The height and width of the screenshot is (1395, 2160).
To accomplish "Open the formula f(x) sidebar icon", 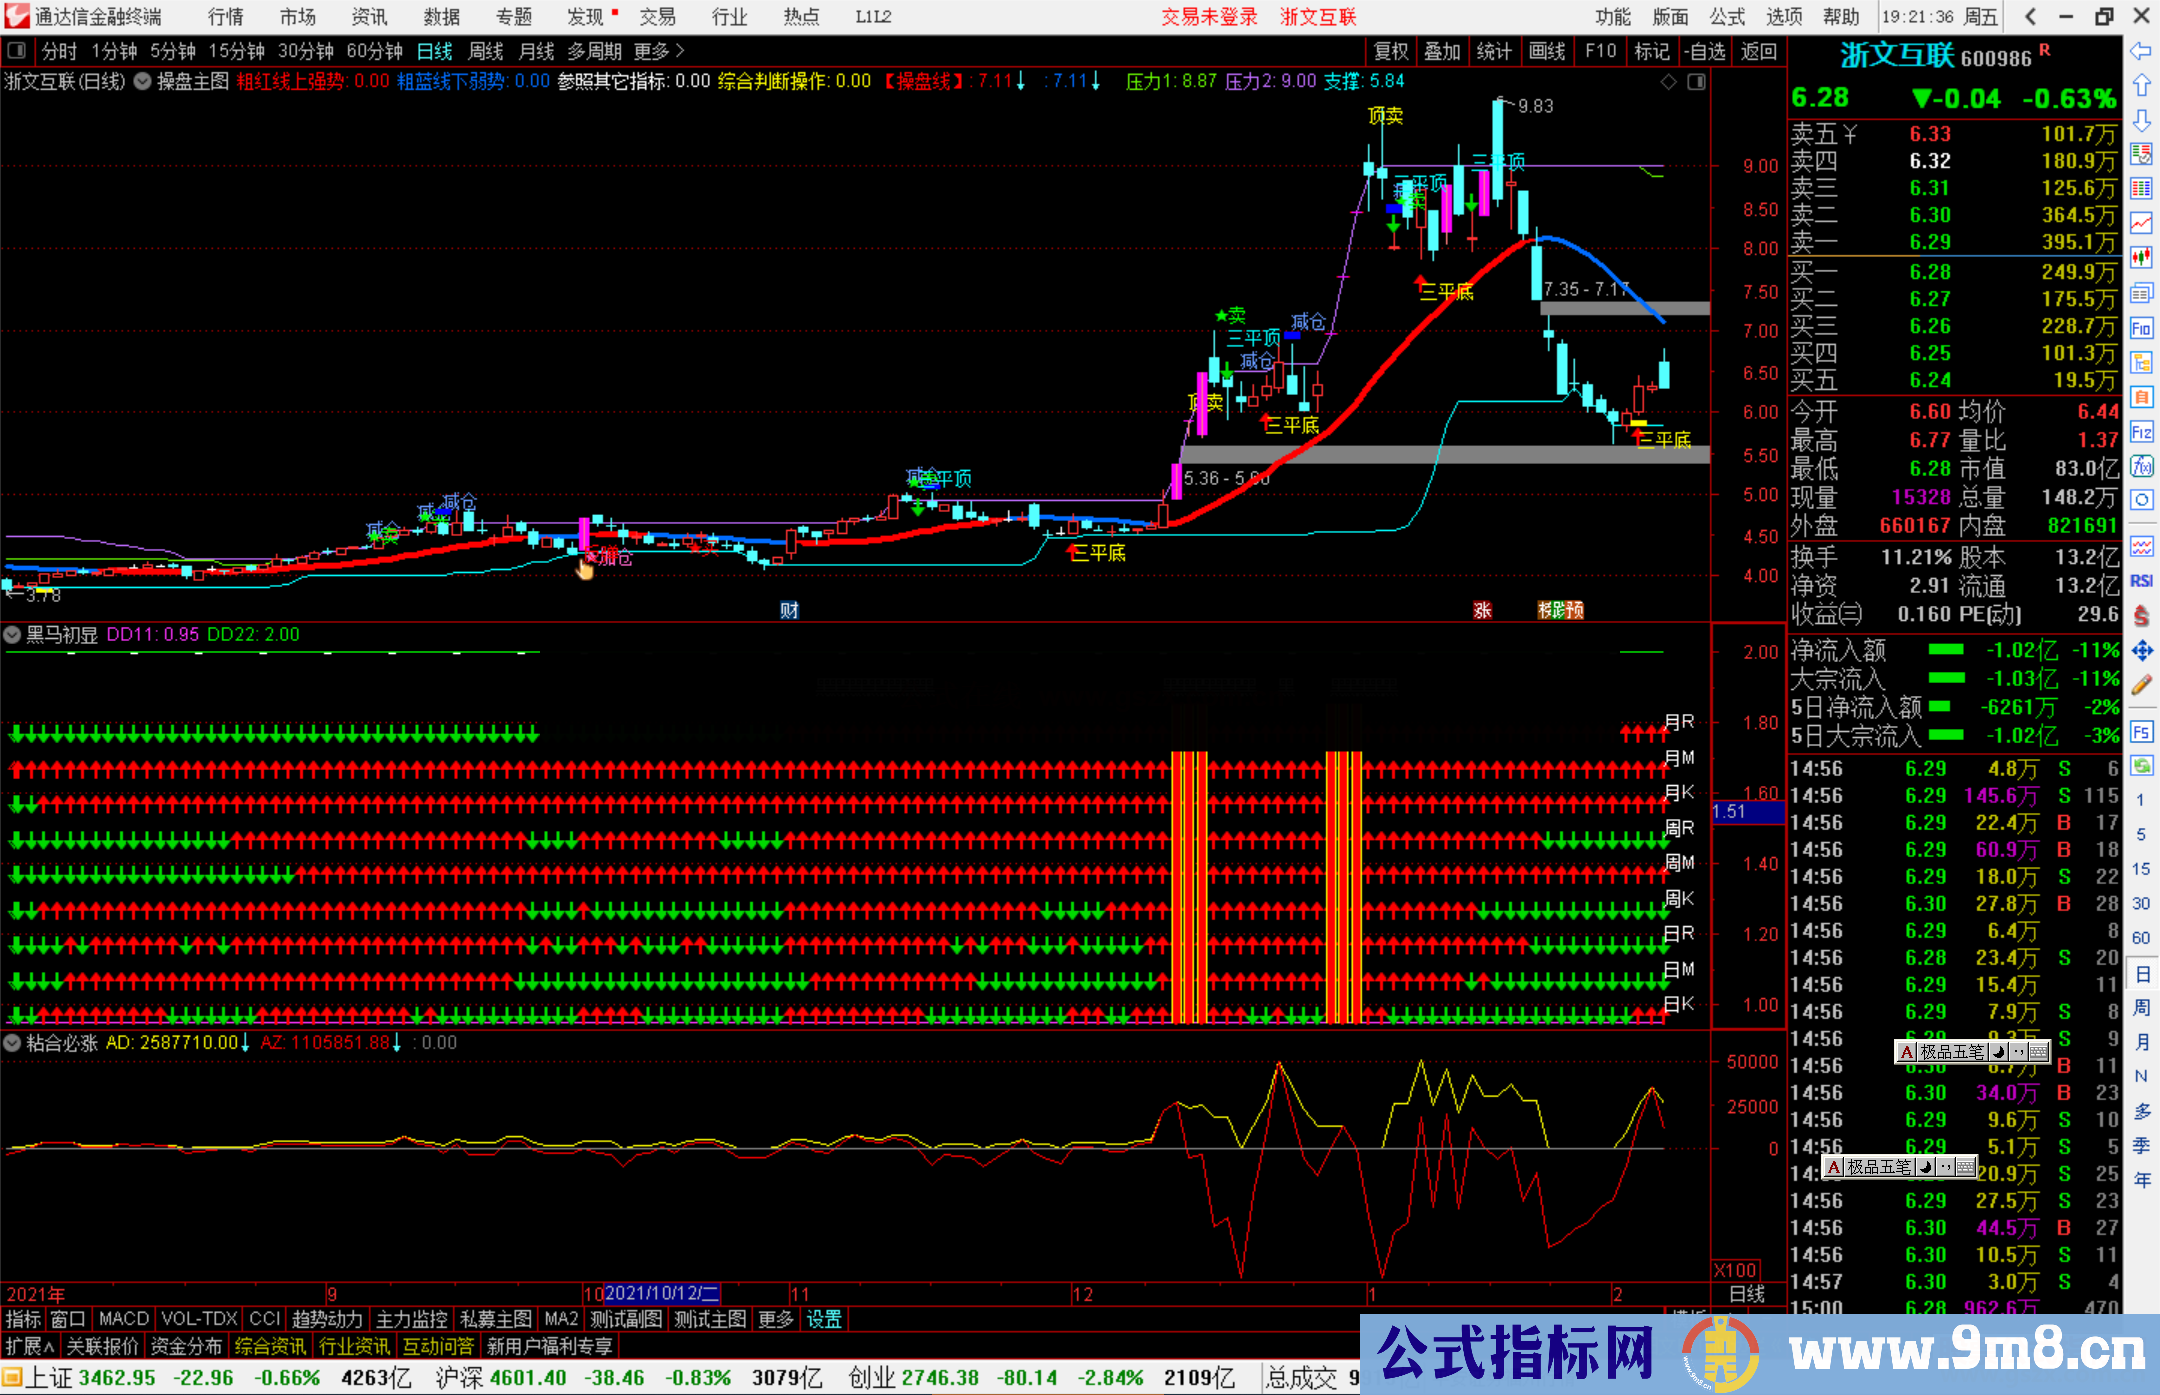I will (2141, 466).
